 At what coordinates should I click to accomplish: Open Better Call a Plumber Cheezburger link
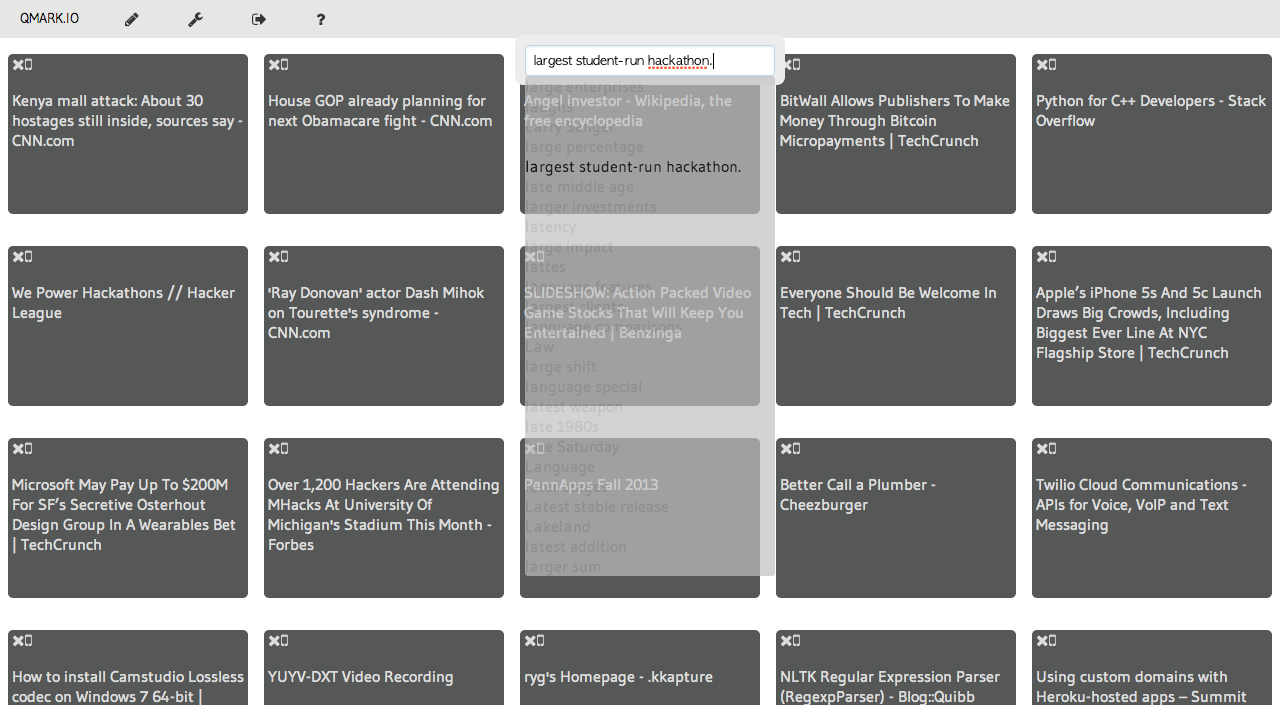[858, 495]
